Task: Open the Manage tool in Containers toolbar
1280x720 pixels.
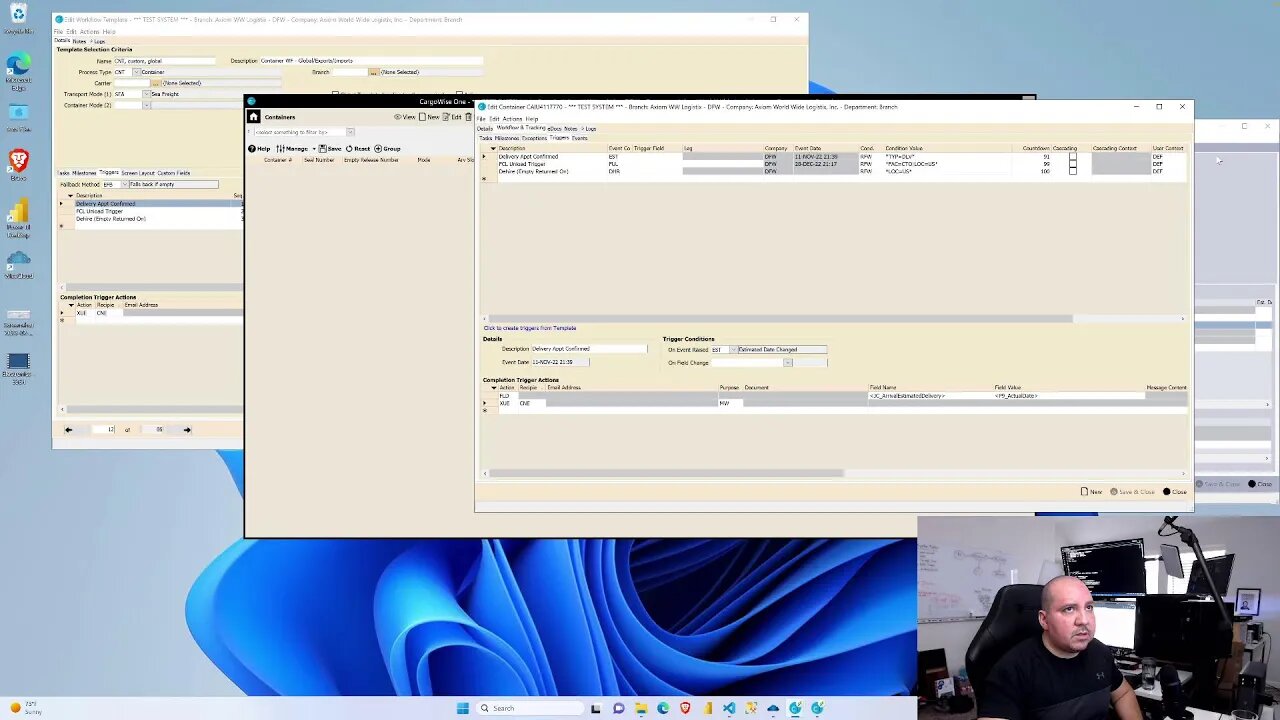Action: tap(292, 148)
